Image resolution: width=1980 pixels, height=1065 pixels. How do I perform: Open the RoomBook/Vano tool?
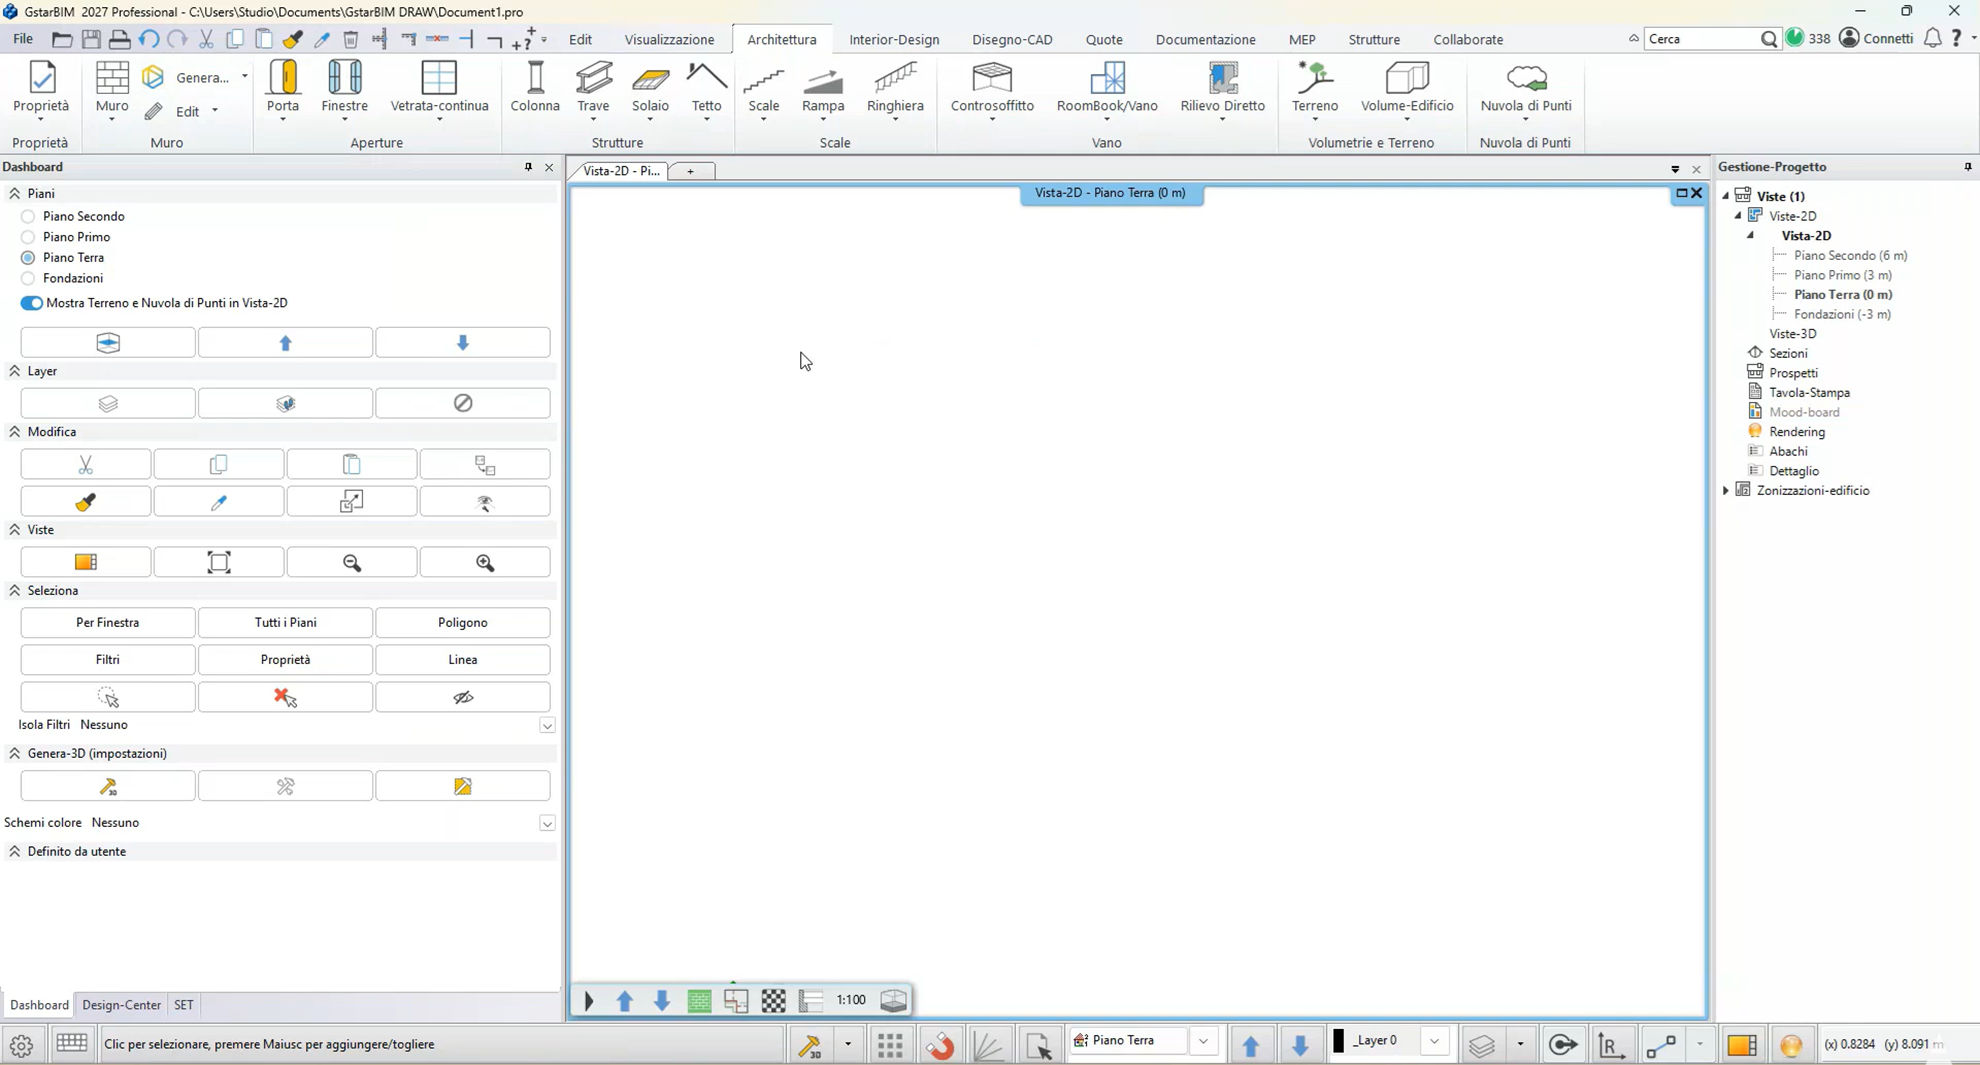coord(1107,87)
